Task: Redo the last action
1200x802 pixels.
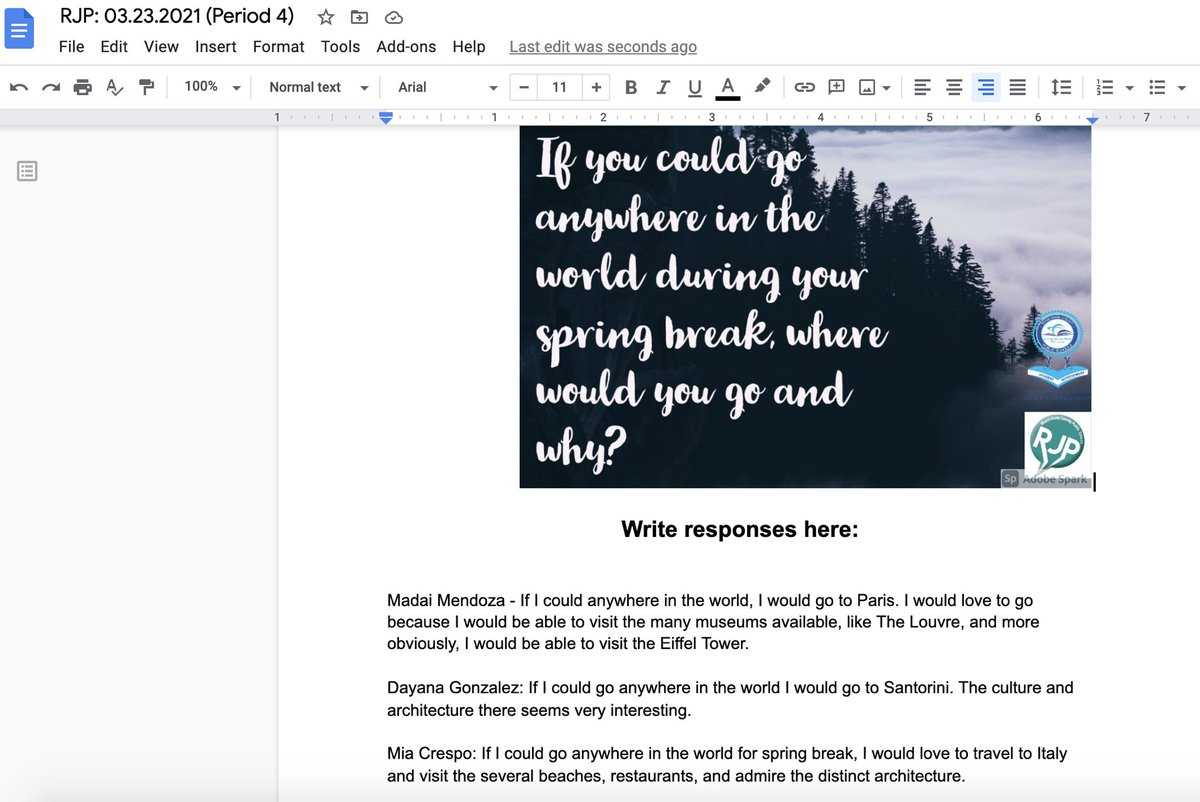Action: [x=51, y=88]
